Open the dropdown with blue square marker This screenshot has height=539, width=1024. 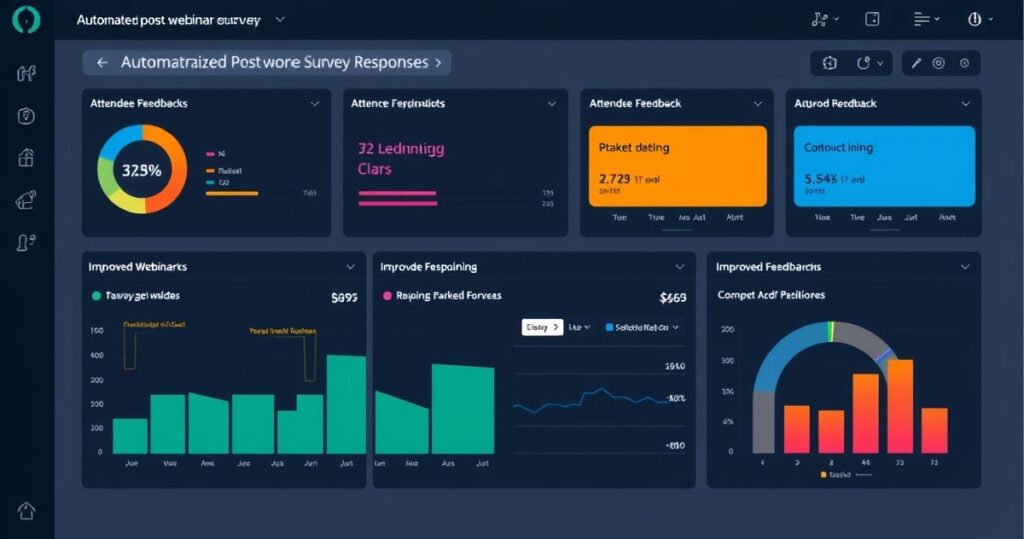pyautogui.click(x=640, y=327)
